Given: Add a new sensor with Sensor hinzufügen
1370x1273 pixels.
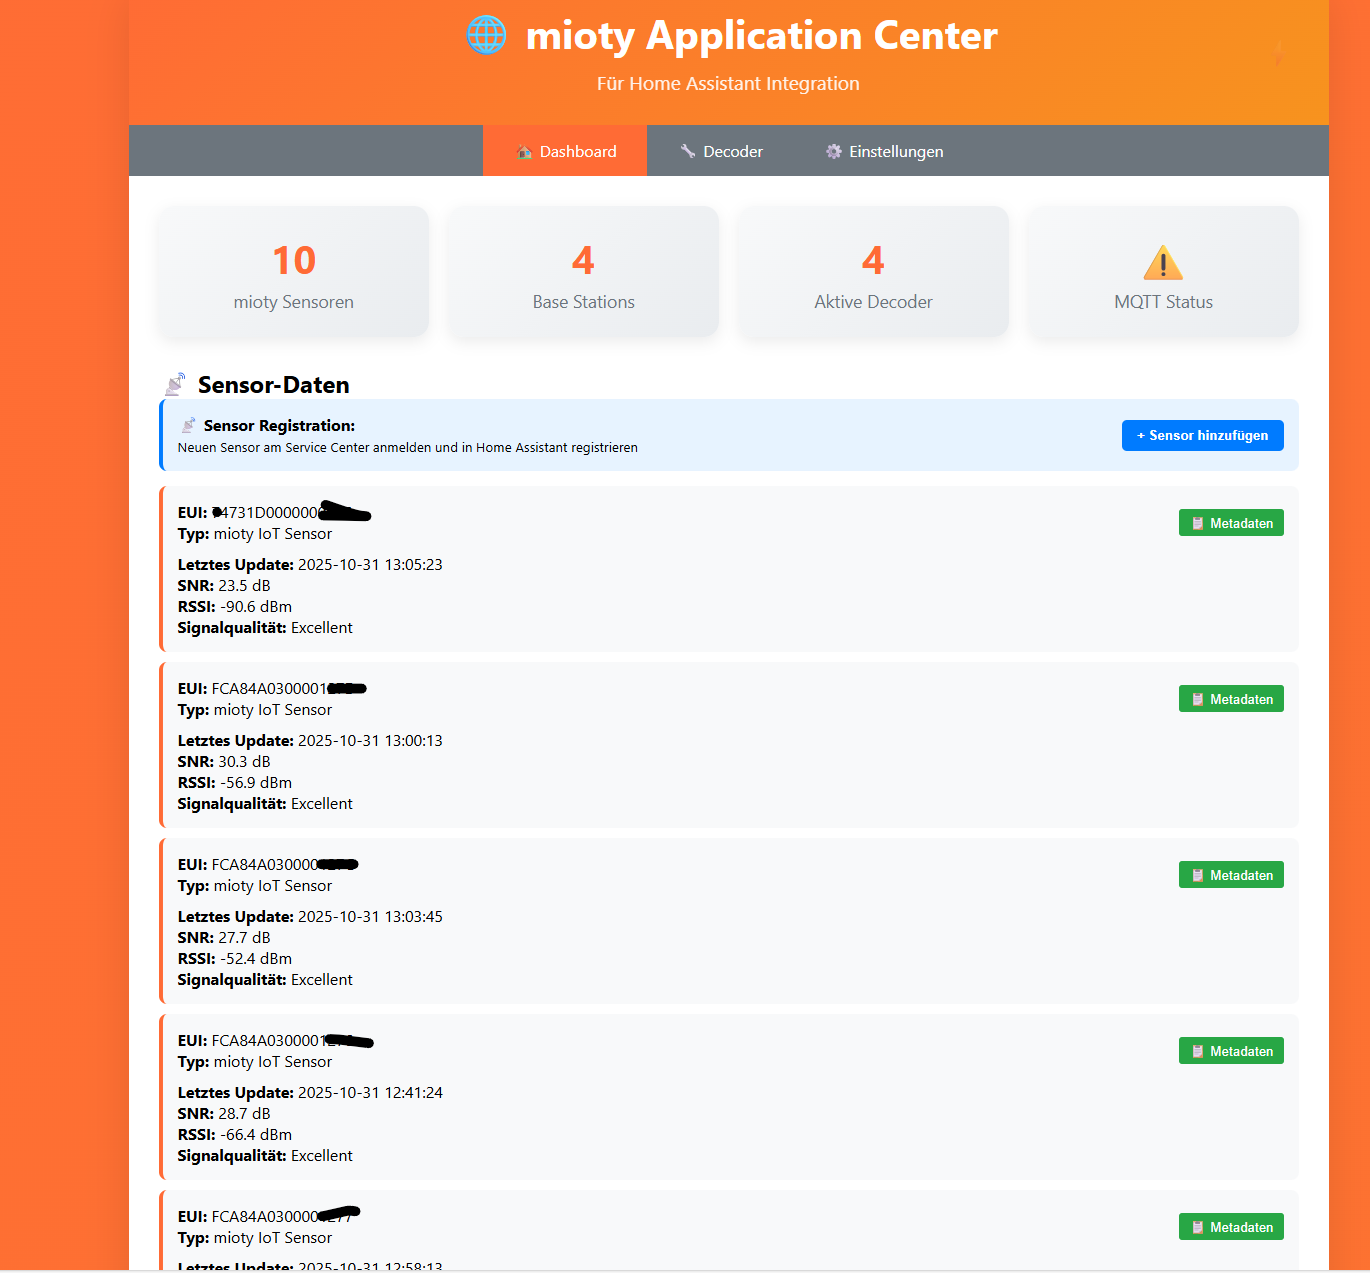Looking at the screenshot, I should pyautogui.click(x=1202, y=435).
